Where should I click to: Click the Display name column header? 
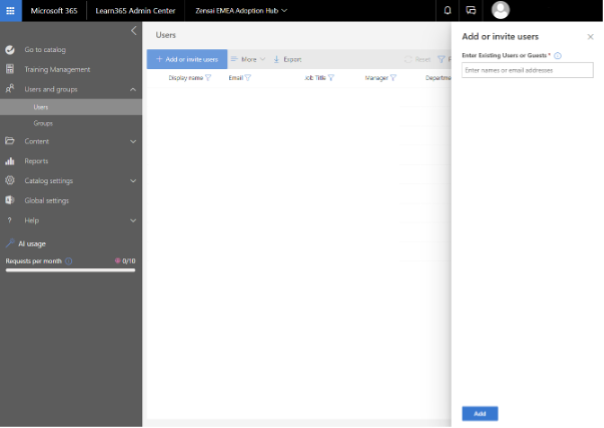186,78
